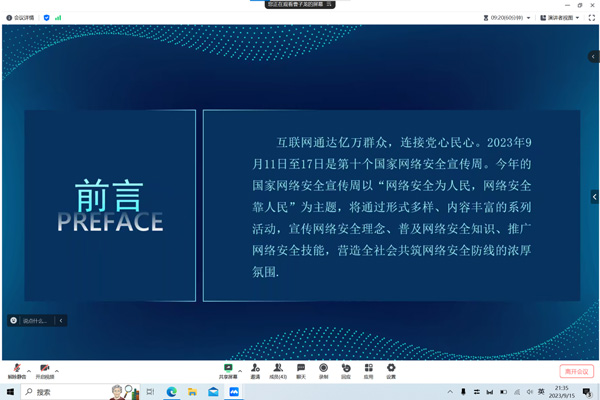Screen dimensions: 600x400
Task: Open the Invite participants icon
Action: point(256,369)
